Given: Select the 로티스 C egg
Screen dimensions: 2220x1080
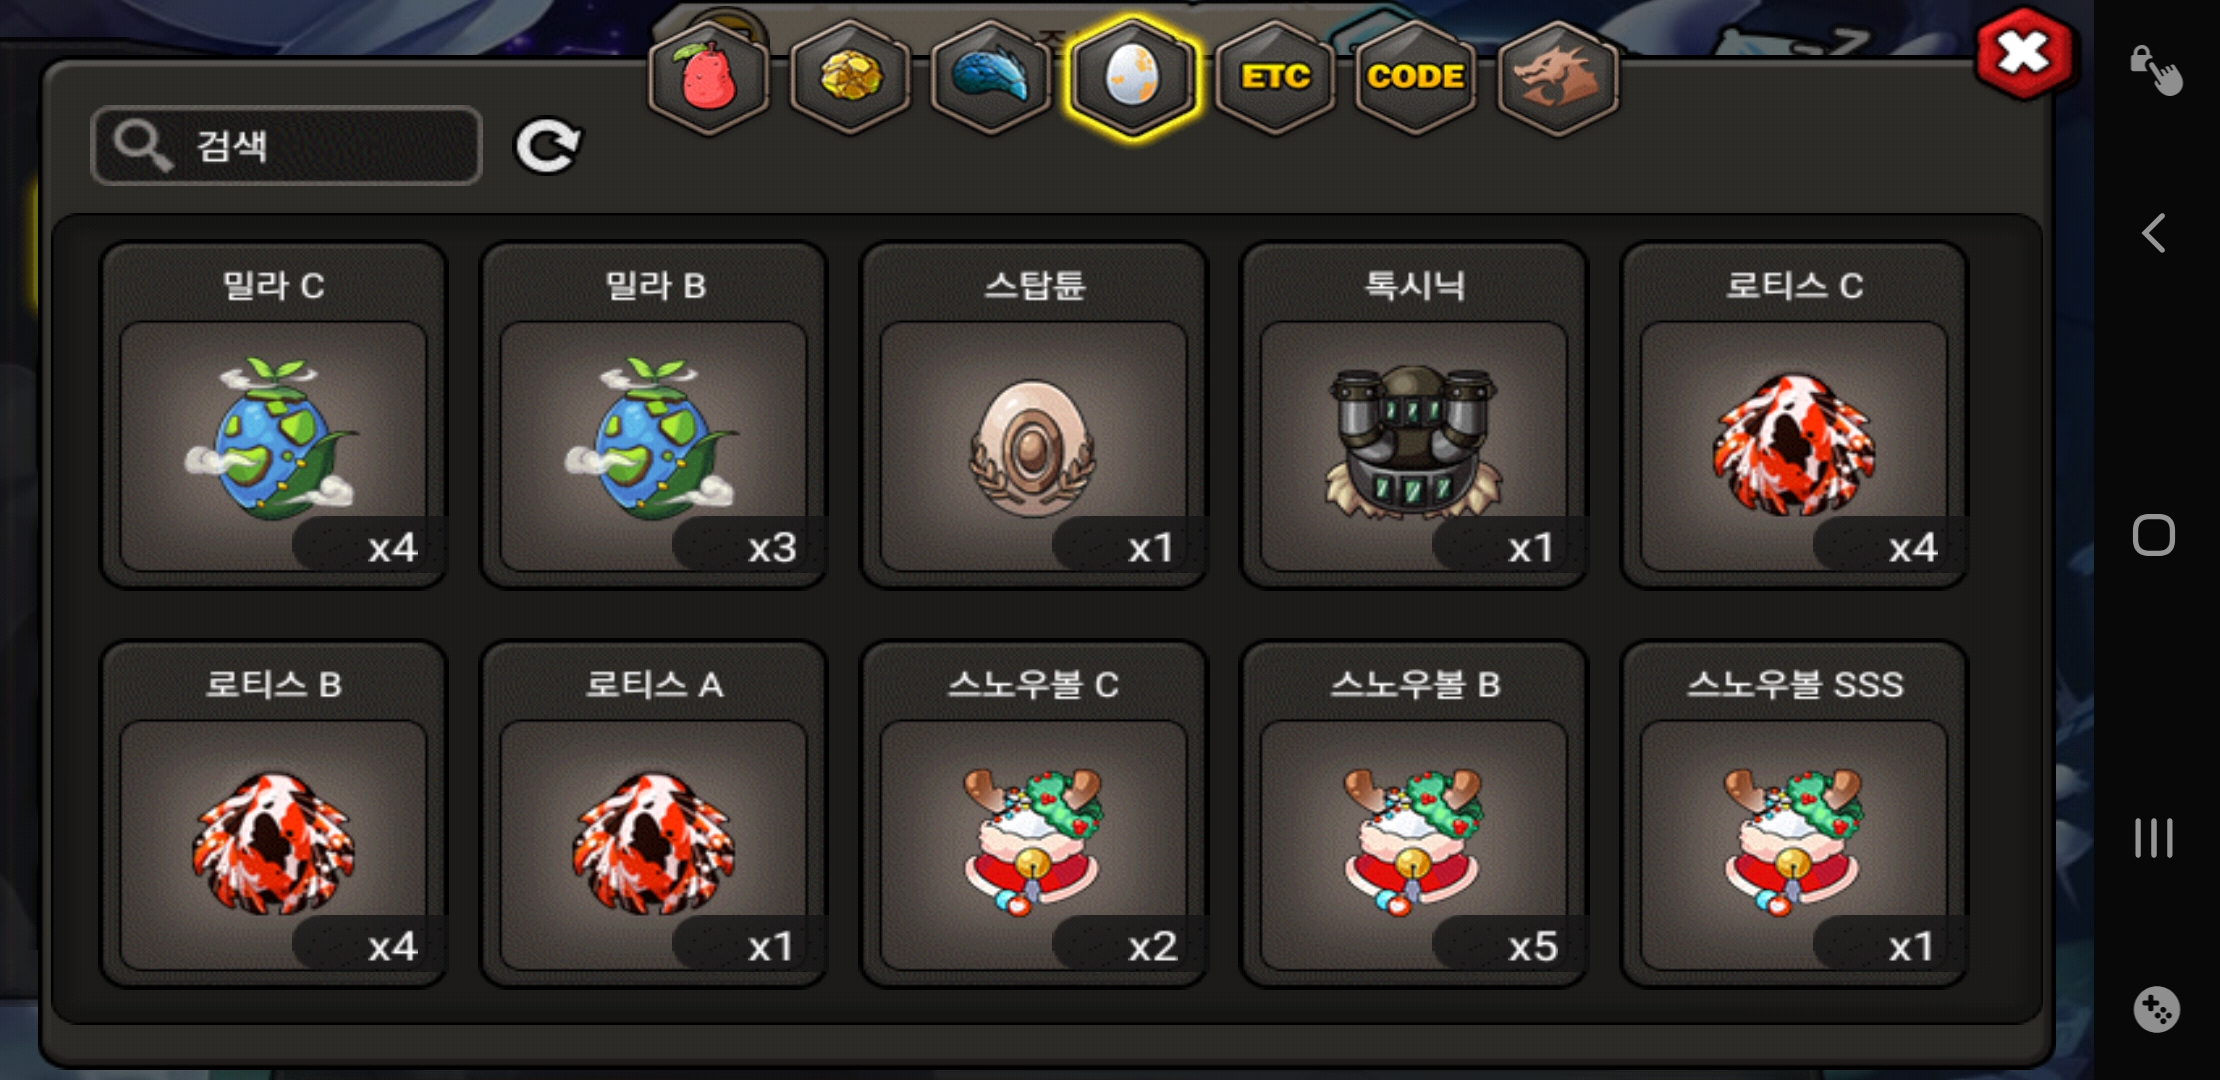Looking at the screenshot, I should pyautogui.click(x=1794, y=415).
